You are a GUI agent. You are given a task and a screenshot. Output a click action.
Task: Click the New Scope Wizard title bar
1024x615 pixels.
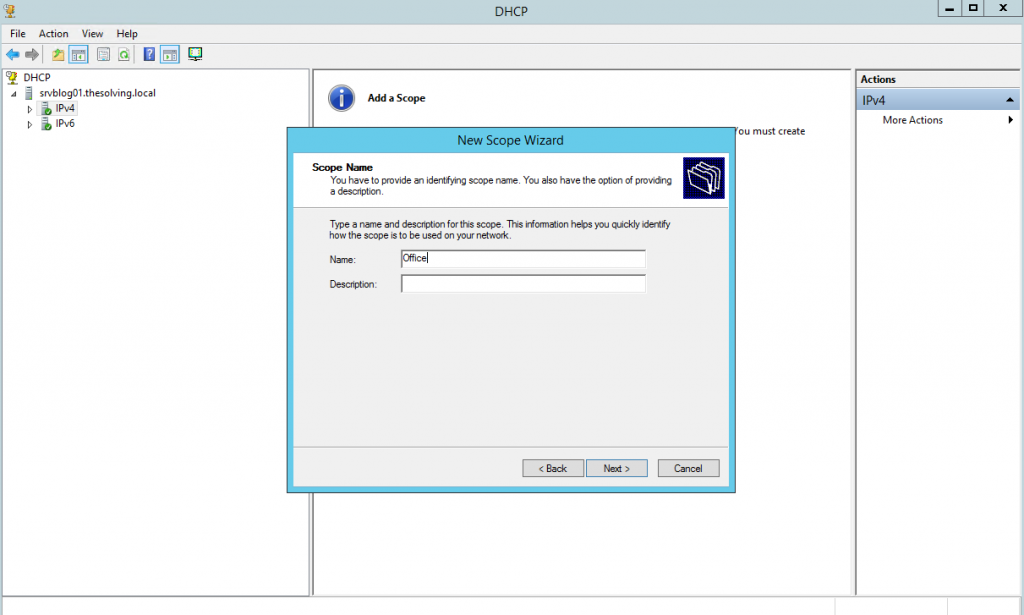click(511, 140)
